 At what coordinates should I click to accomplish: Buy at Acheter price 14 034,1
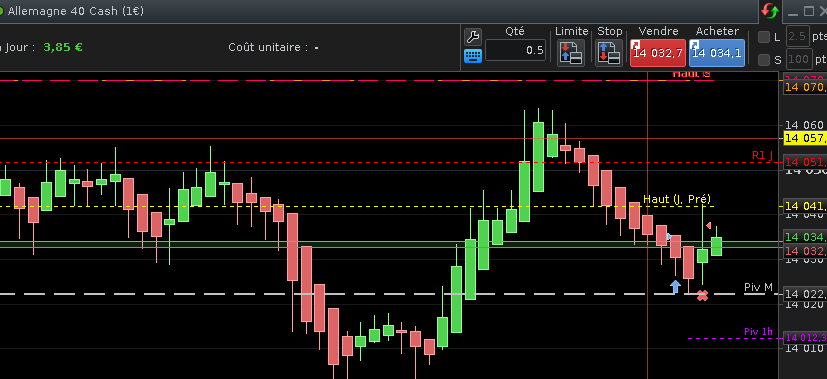[717, 53]
